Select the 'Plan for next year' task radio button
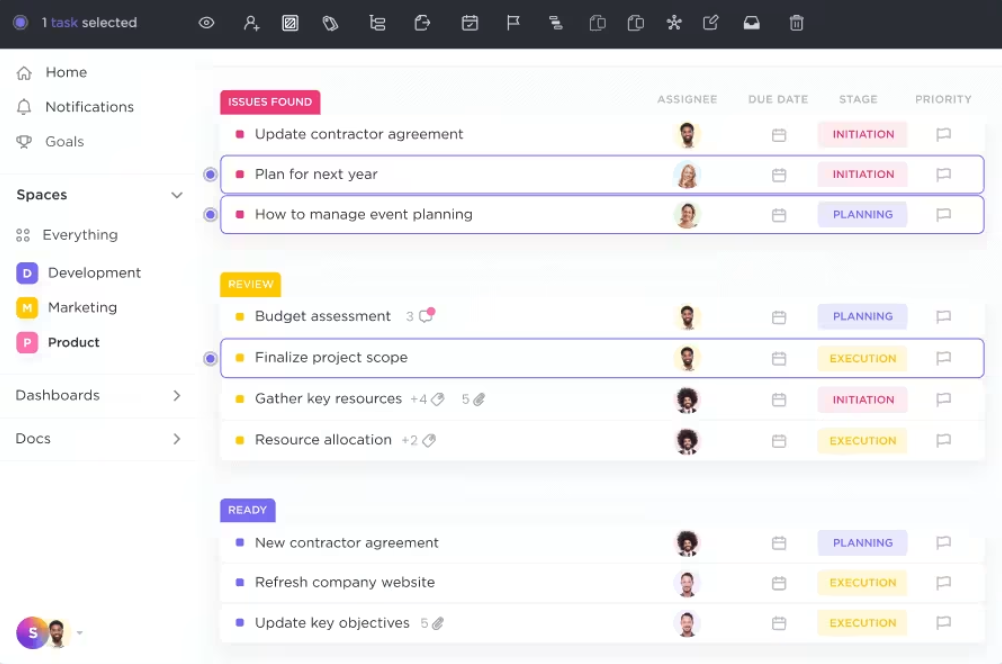Image resolution: width=1002 pixels, height=664 pixels. coord(210,174)
